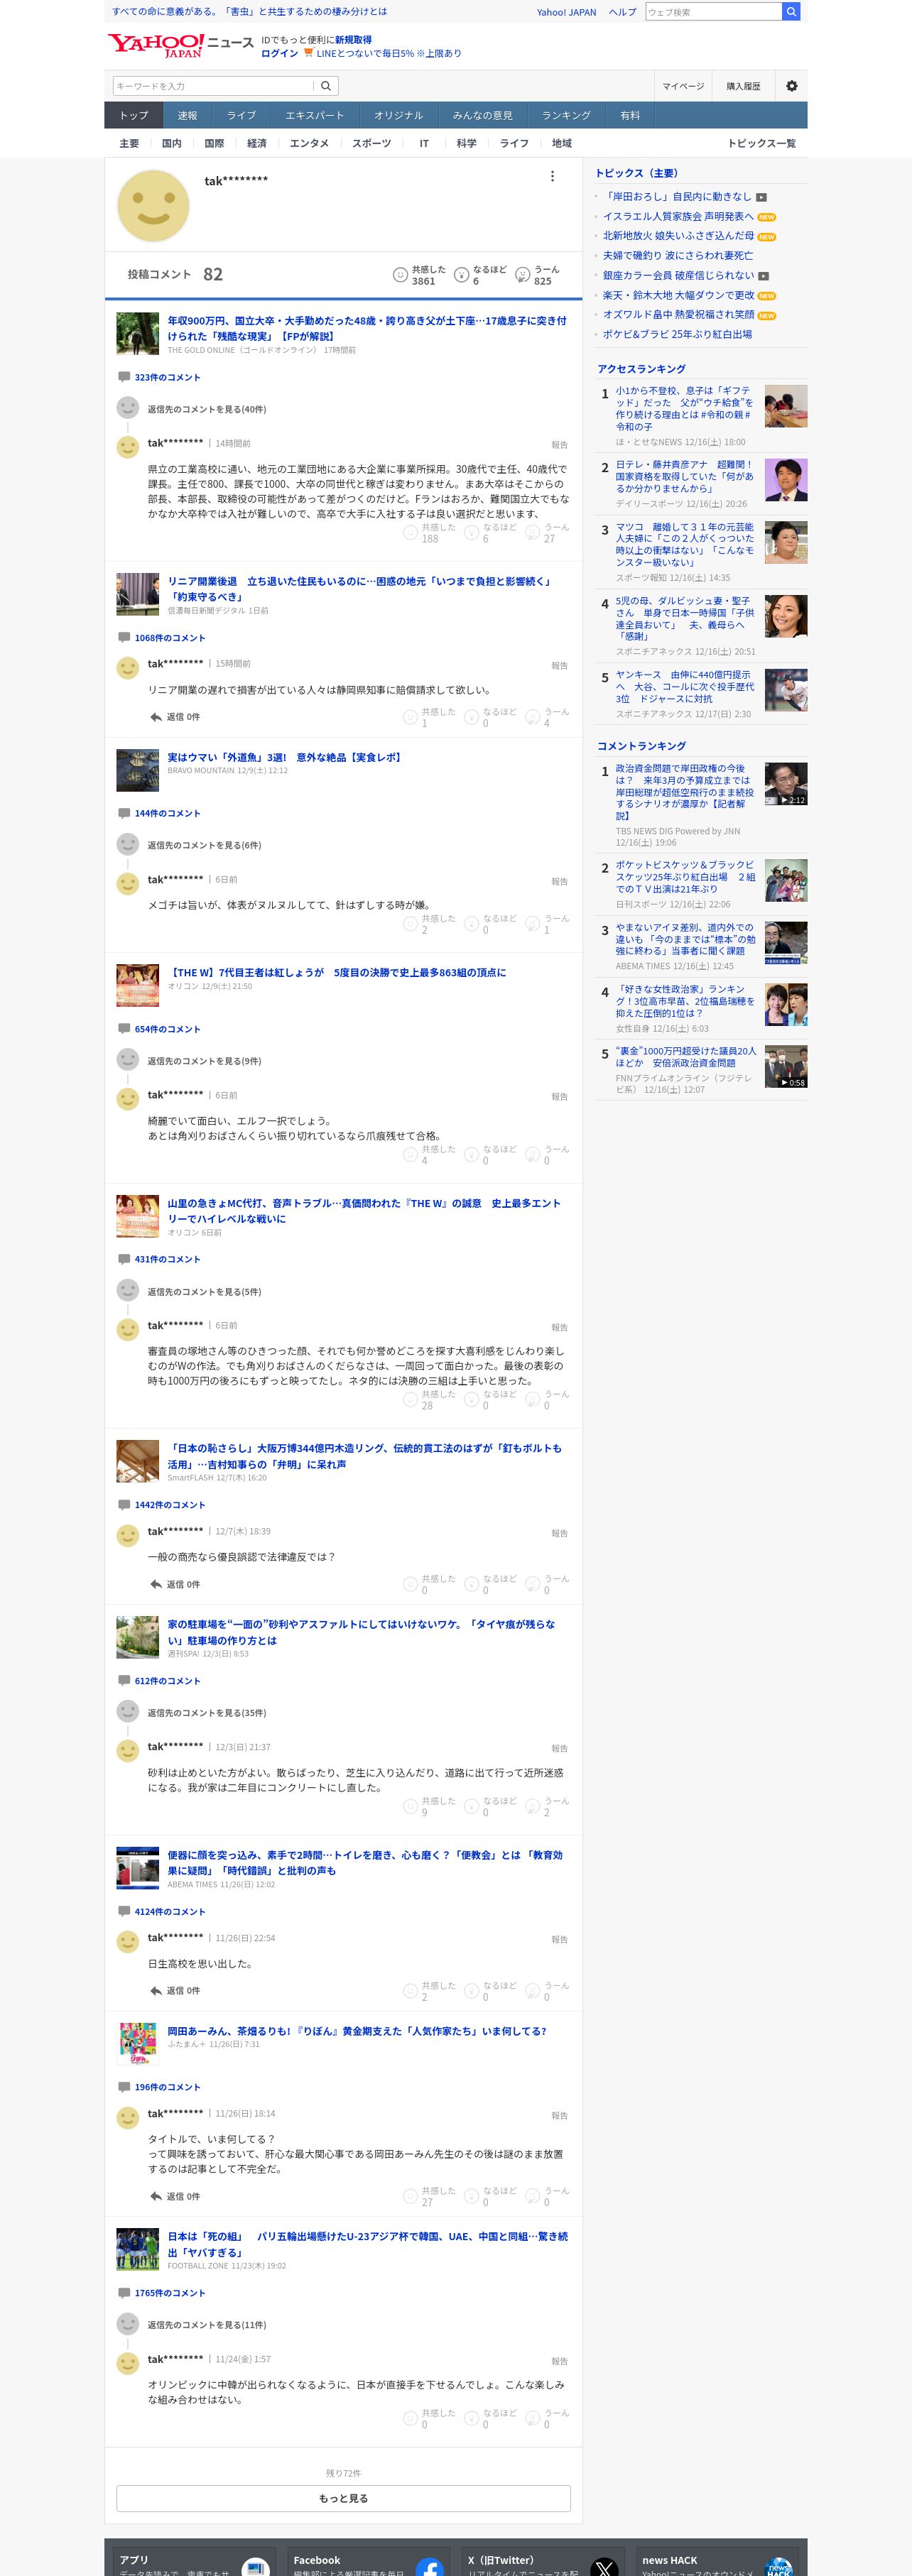This screenshot has height=2576, width=912.
Task: Expand 返信先のコメントを見る(5件)
Action: (205, 1292)
